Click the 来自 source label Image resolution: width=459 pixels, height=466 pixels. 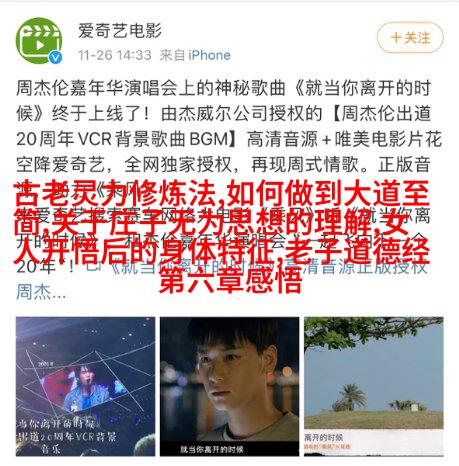tap(172, 55)
